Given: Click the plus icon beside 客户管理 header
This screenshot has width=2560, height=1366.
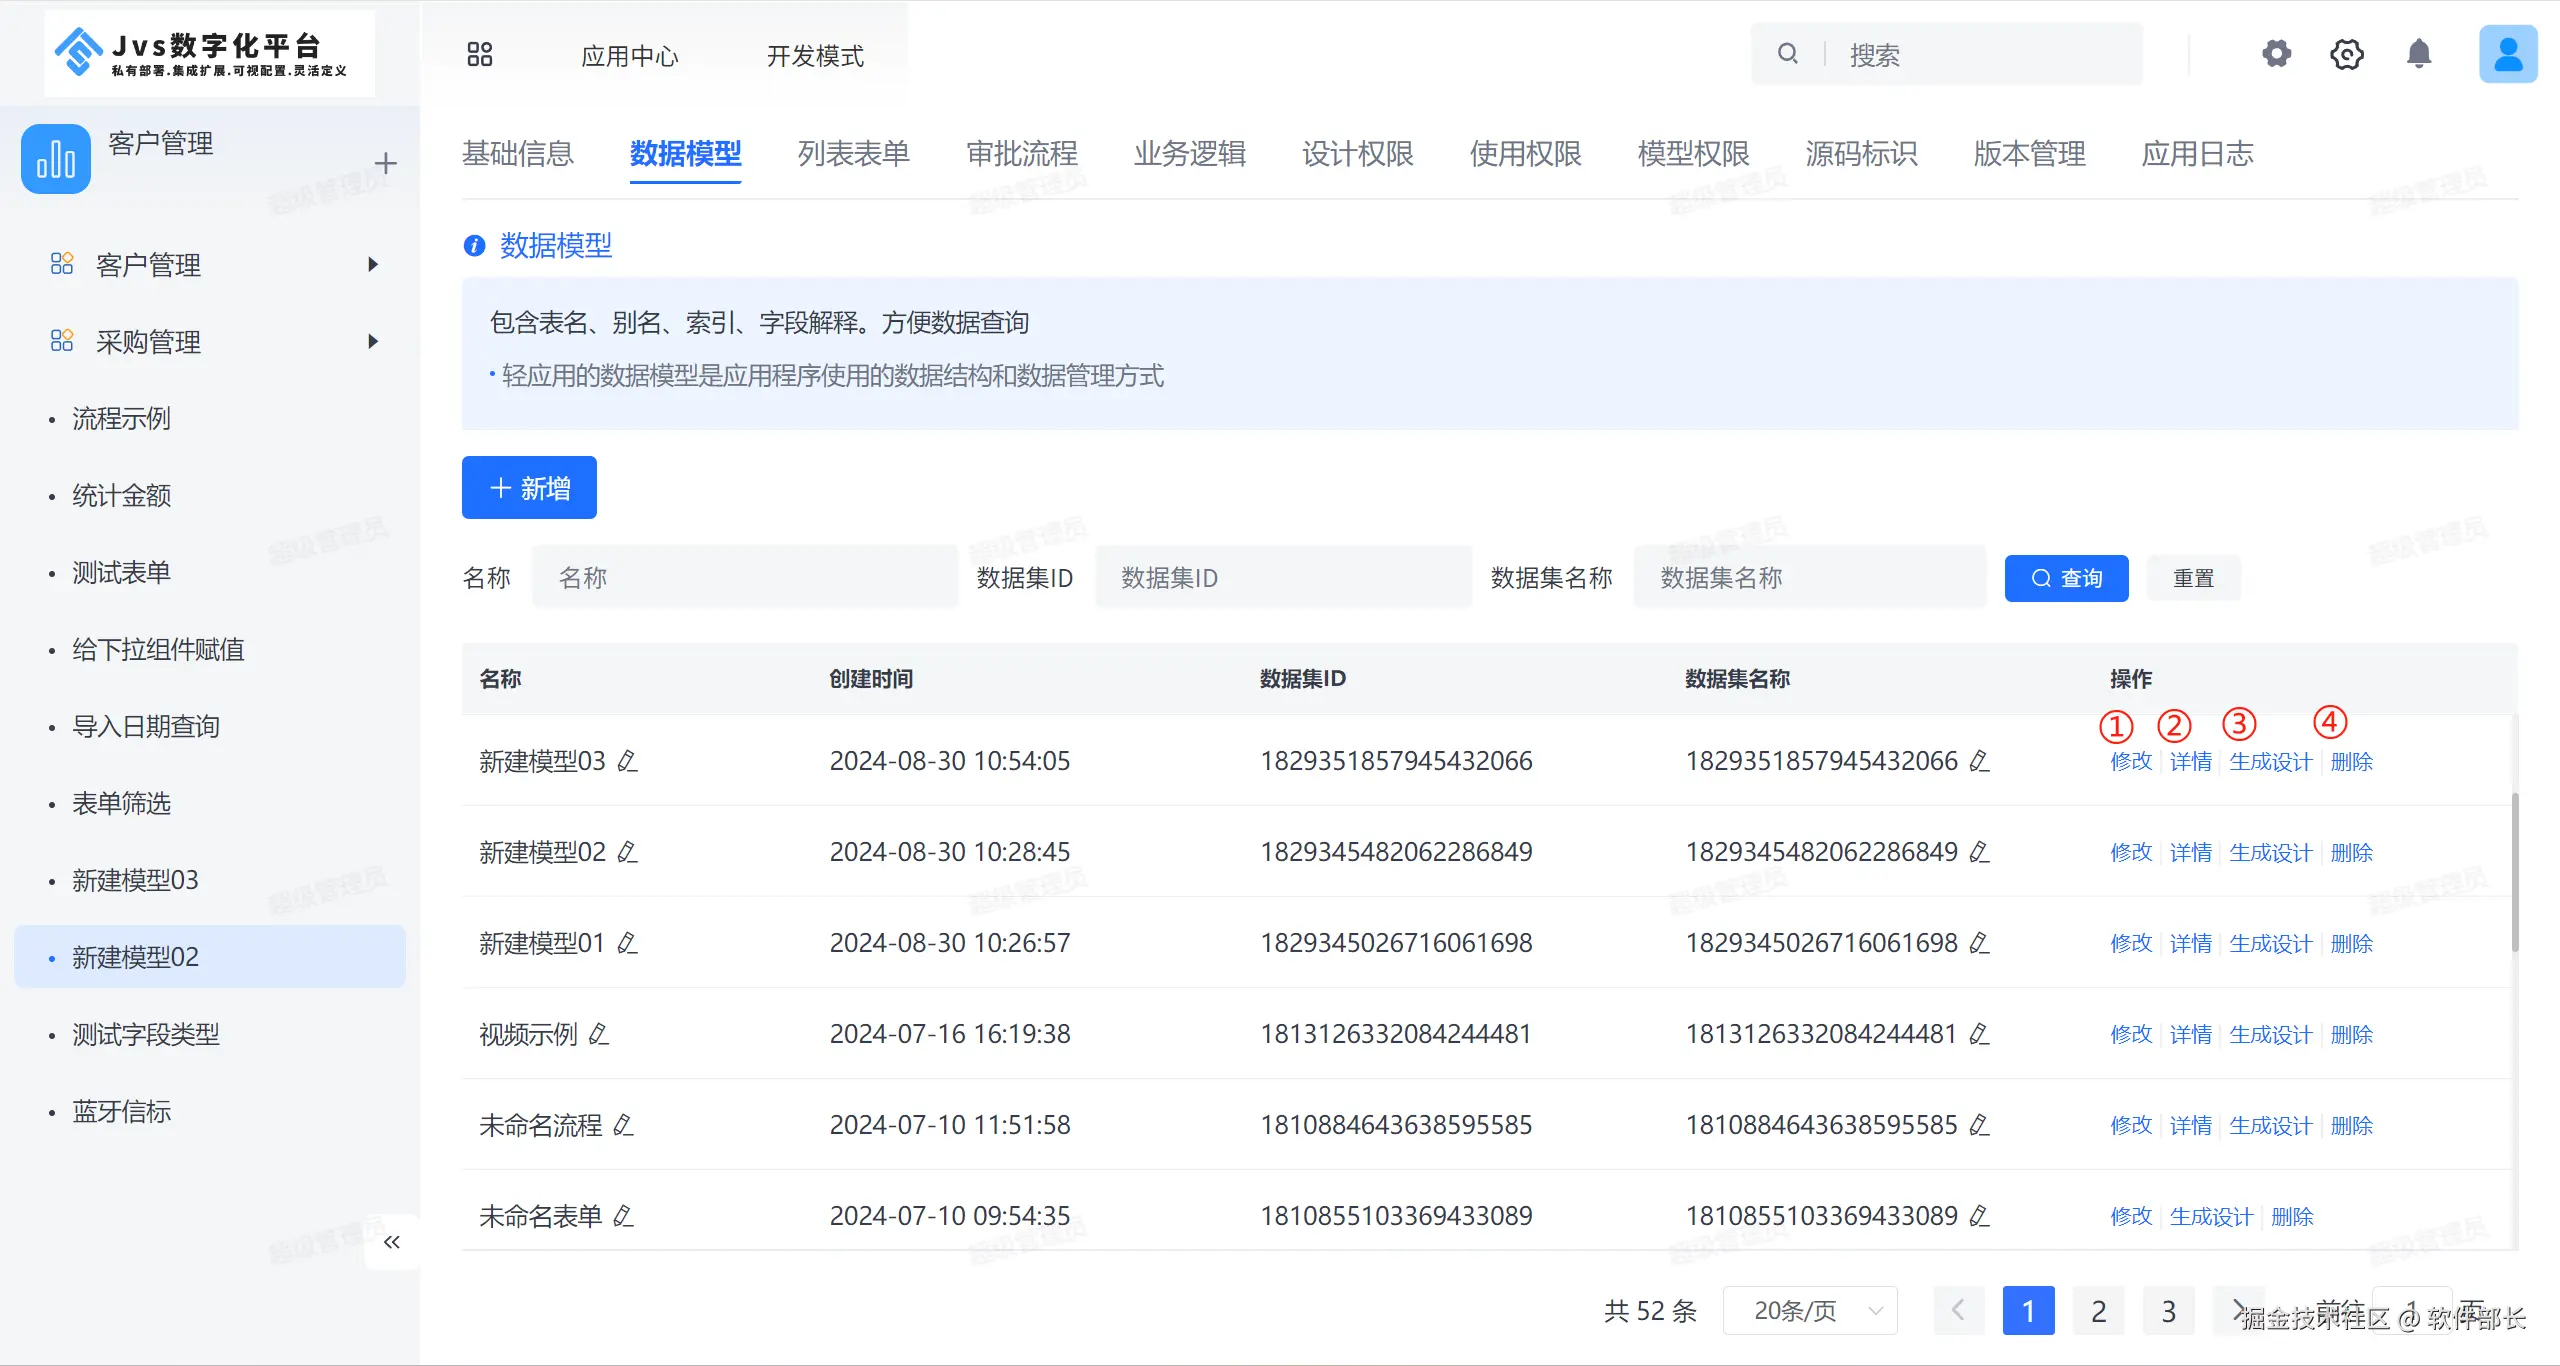Looking at the screenshot, I should tap(385, 163).
